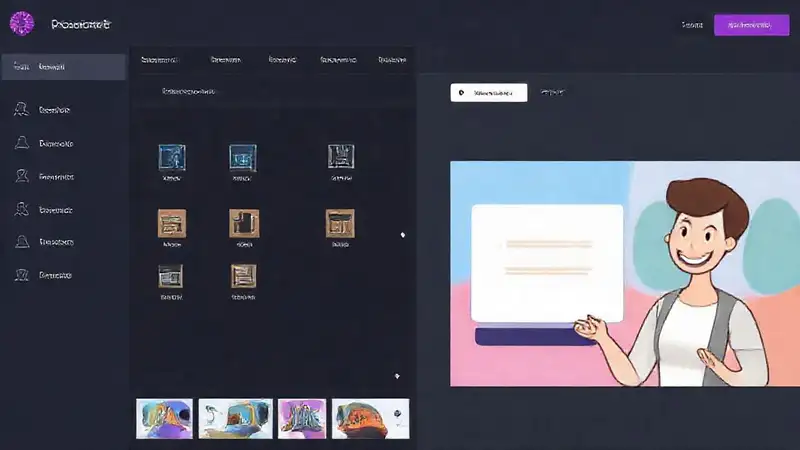The width and height of the screenshot is (800, 450).
Task: Click the fifth icon in the left sidebar list
Action: click(22, 241)
